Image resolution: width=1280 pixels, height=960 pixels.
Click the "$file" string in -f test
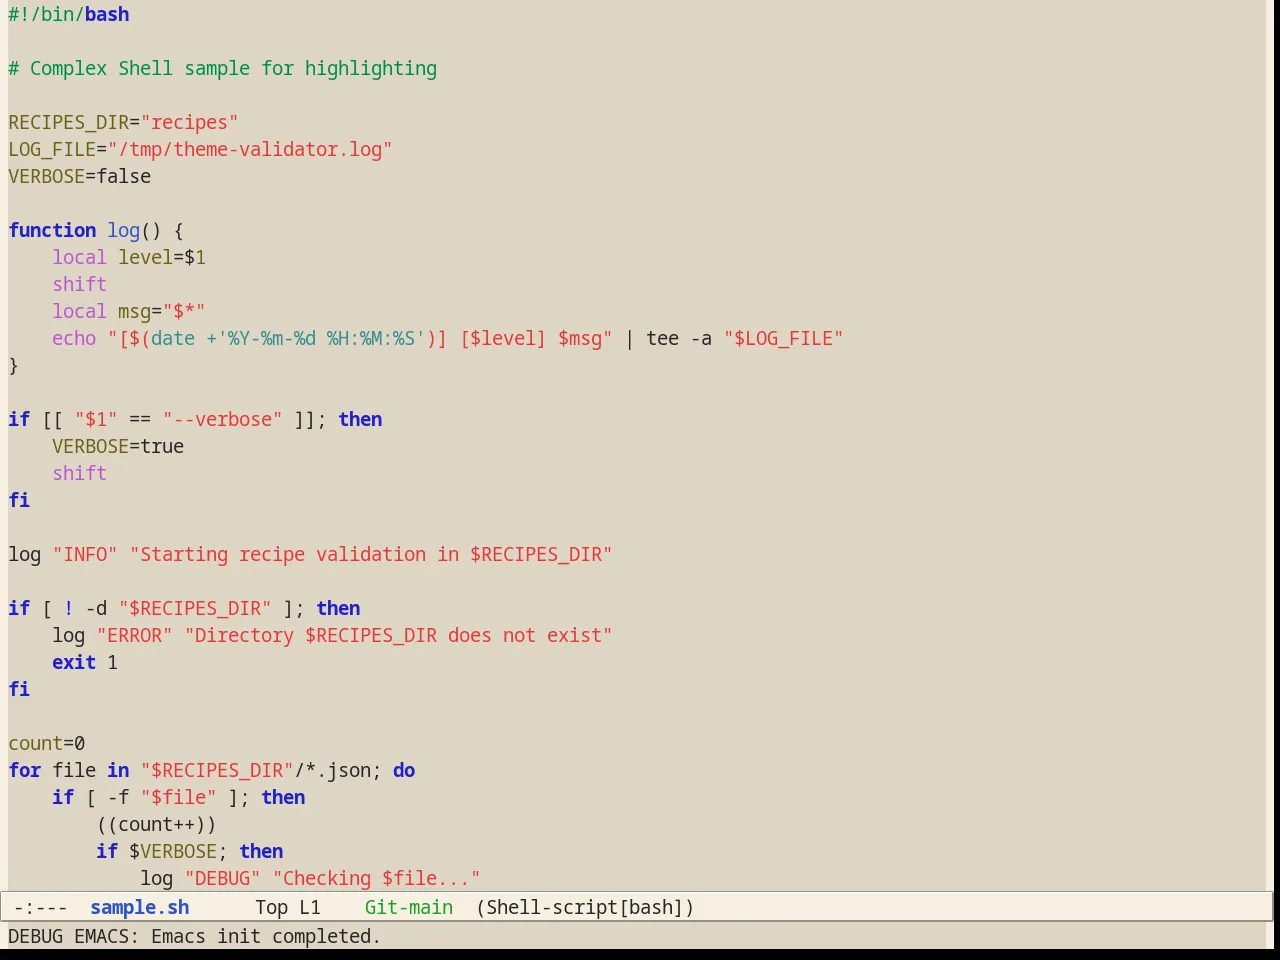(179, 797)
